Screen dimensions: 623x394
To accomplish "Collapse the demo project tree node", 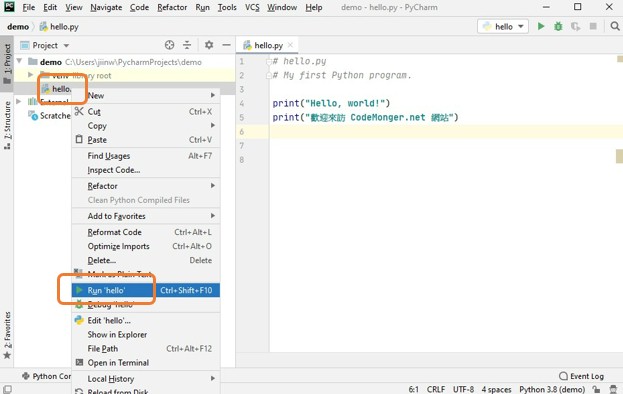I will pos(19,61).
